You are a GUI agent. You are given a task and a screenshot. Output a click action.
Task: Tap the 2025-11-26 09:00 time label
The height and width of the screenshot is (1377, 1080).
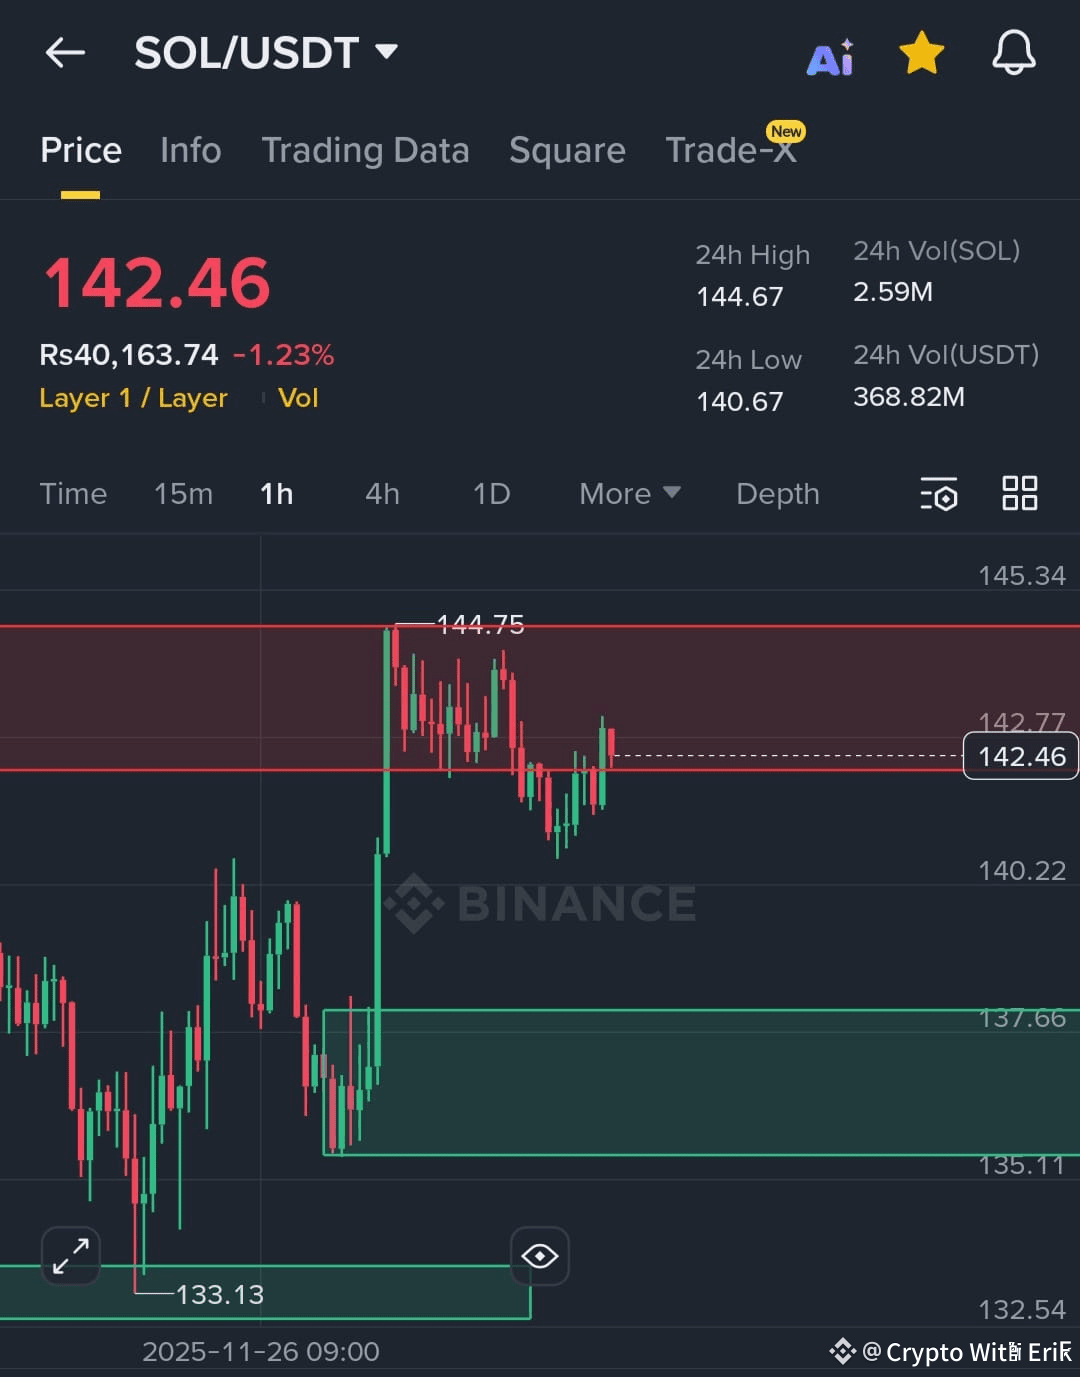point(261,1352)
